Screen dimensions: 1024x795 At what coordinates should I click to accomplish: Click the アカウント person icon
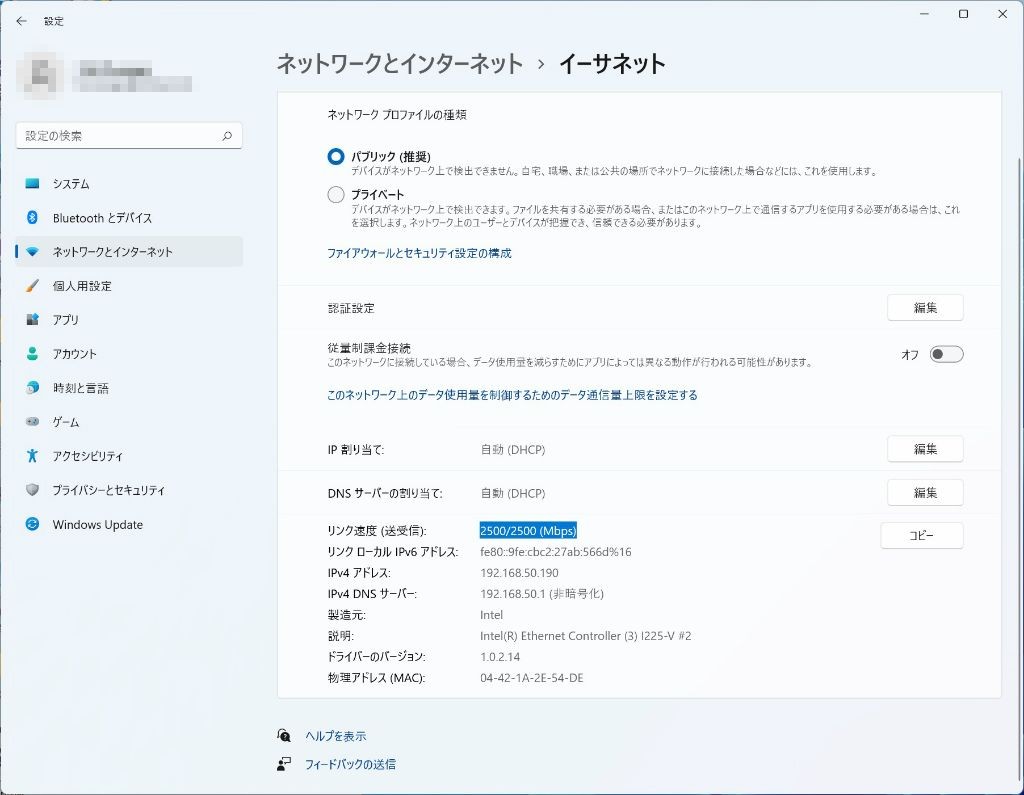pyautogui.click(x=33, y=354)
